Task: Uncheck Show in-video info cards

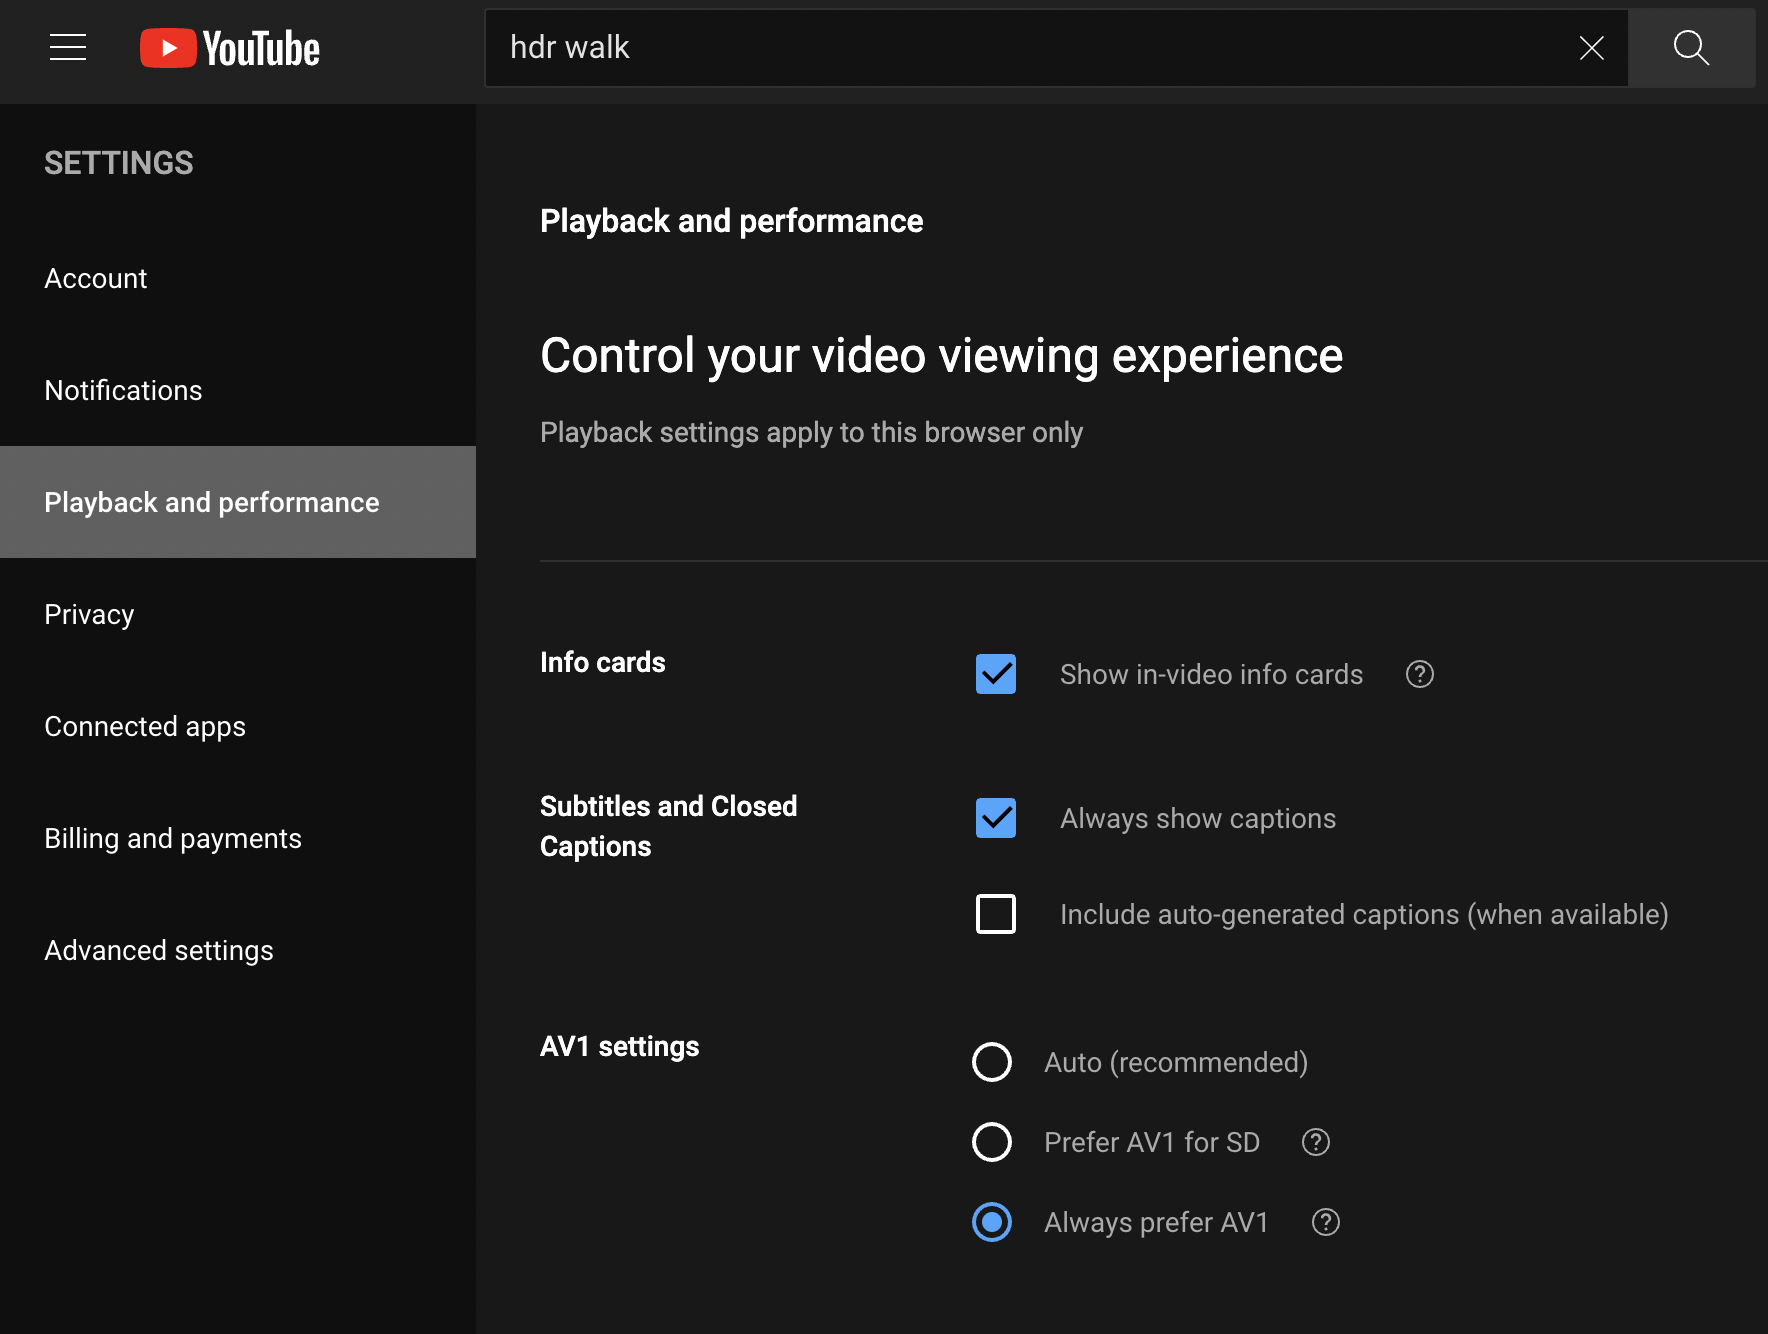Action: coord(995,675)
